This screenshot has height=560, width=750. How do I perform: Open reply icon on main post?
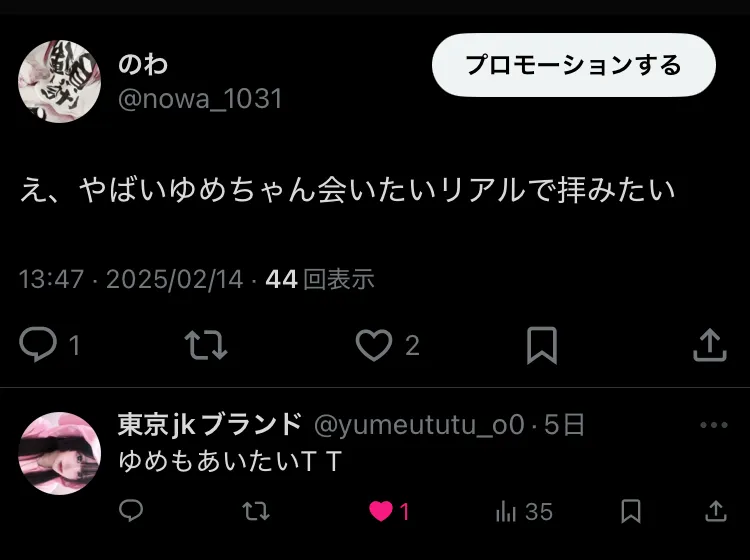click(x=38, y=344)
